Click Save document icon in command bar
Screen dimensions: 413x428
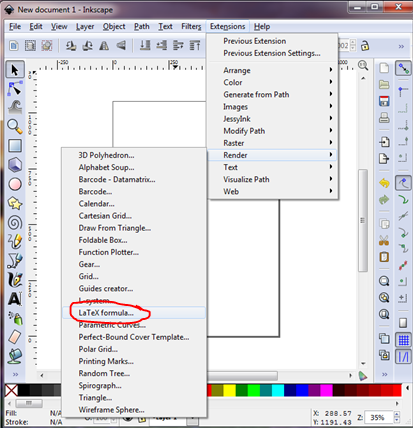point(384,101)
